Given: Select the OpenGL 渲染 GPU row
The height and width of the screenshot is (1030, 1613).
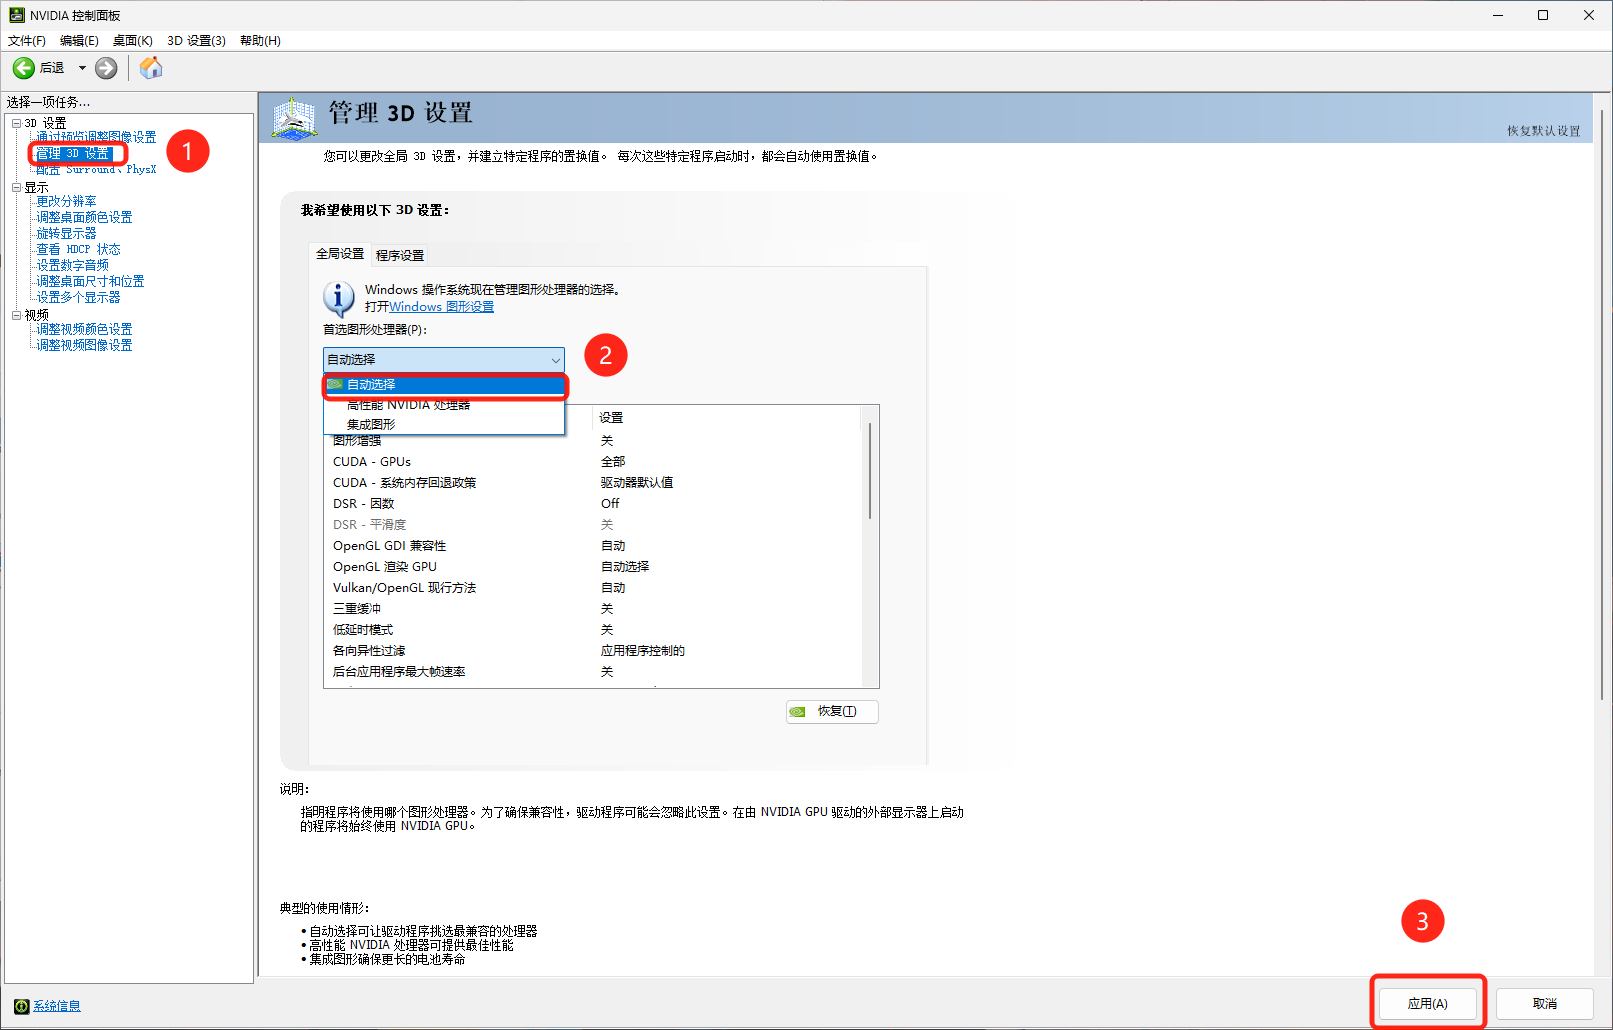Looking at the screenshot, I should 592,567.
